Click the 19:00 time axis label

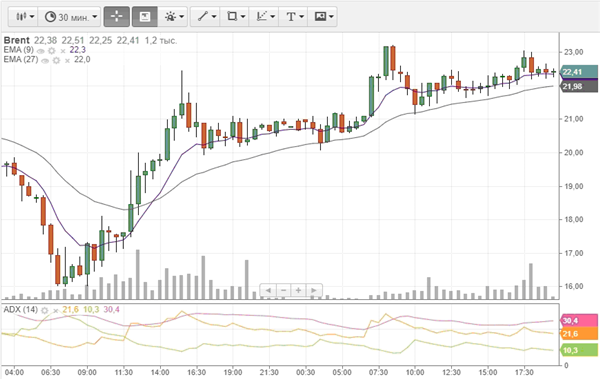(x=233, y=372)
